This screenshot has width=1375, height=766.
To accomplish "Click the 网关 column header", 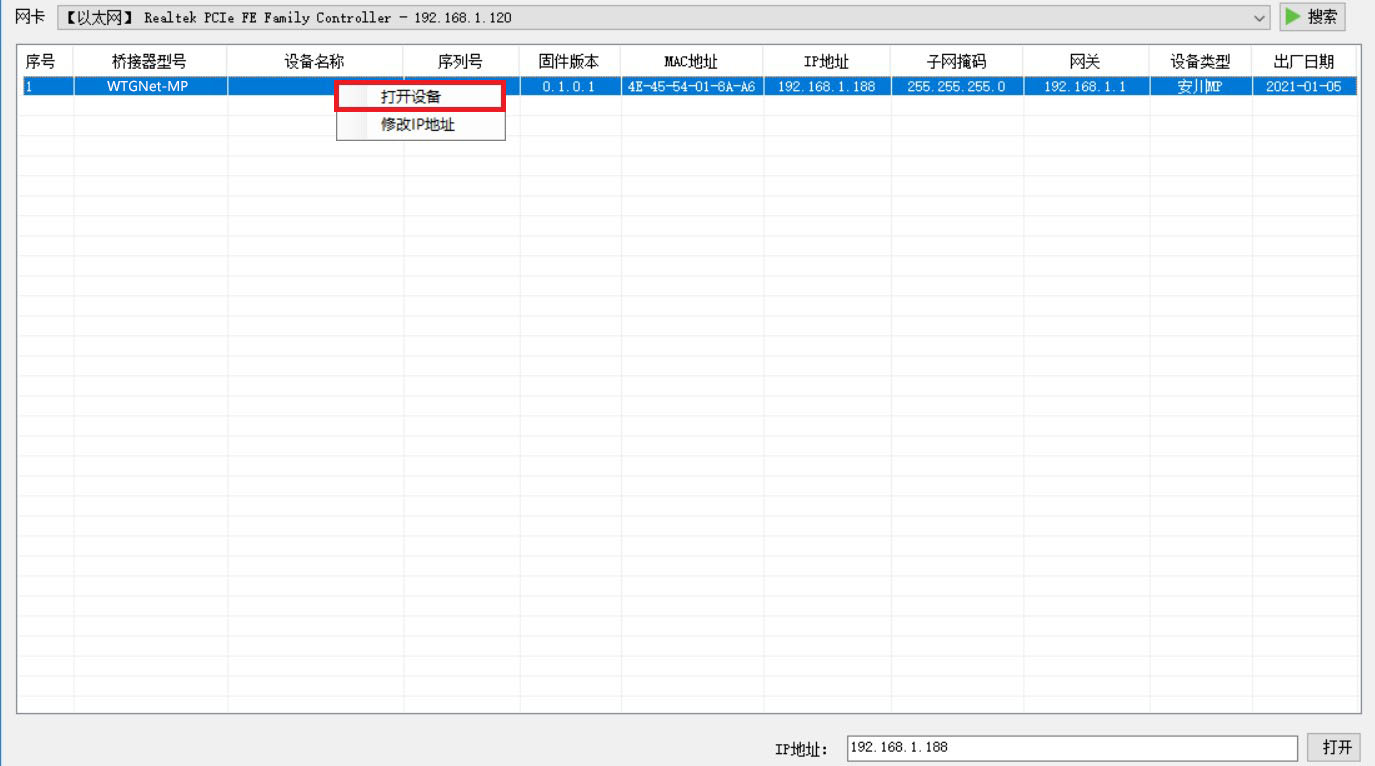I will 1085,61.
